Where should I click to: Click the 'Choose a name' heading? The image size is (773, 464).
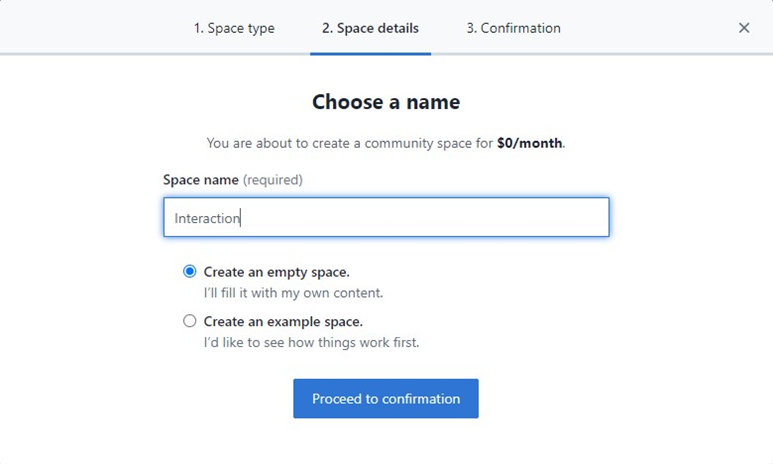pos(386,102)
